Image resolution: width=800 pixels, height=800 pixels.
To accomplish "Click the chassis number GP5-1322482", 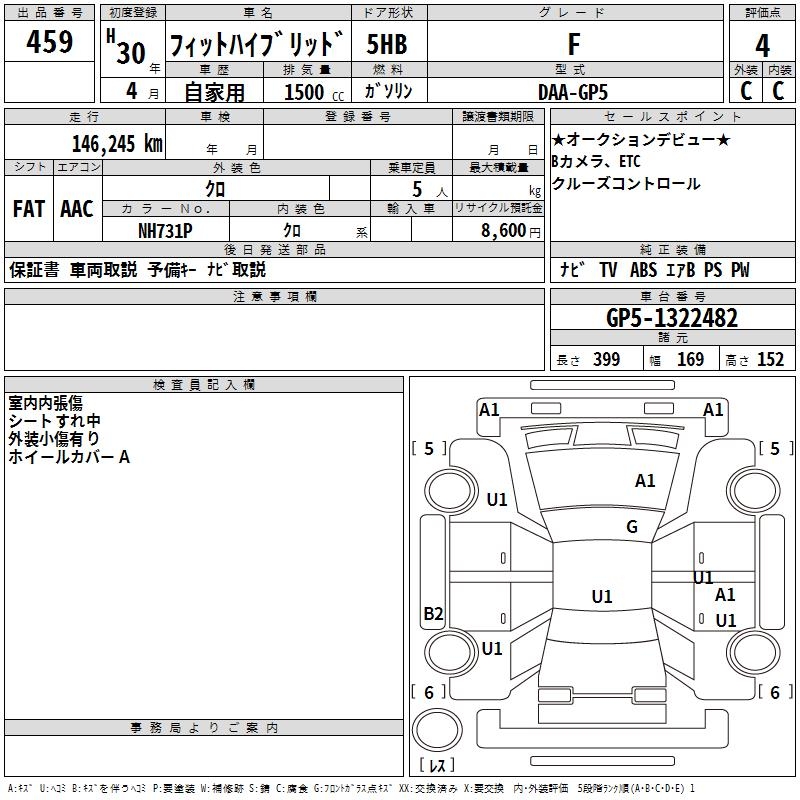I will coord(672,319).
